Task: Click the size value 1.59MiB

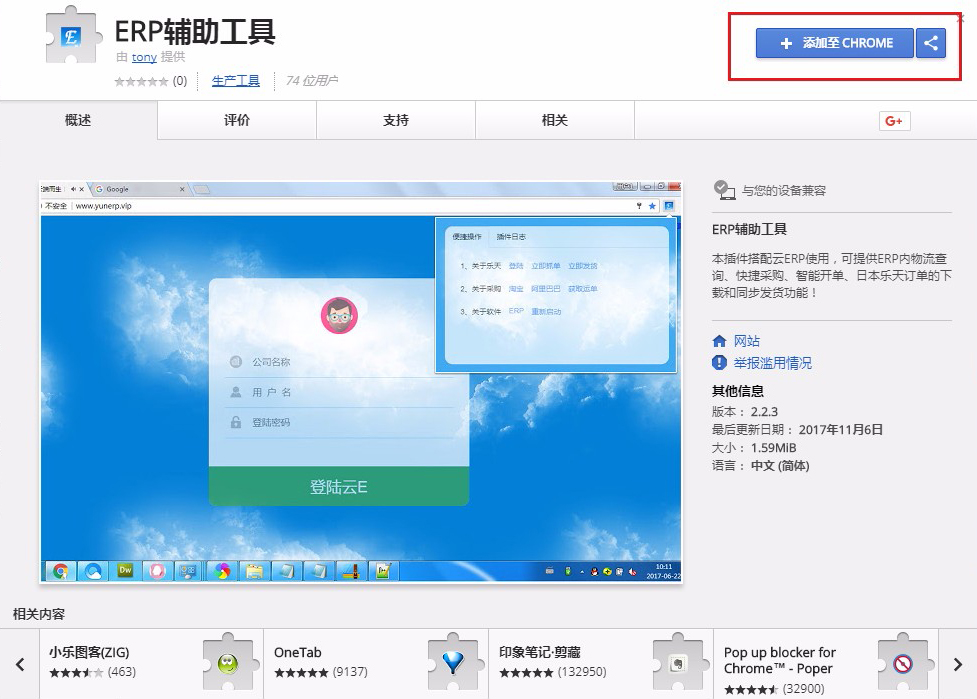Action: coord(773,448)
